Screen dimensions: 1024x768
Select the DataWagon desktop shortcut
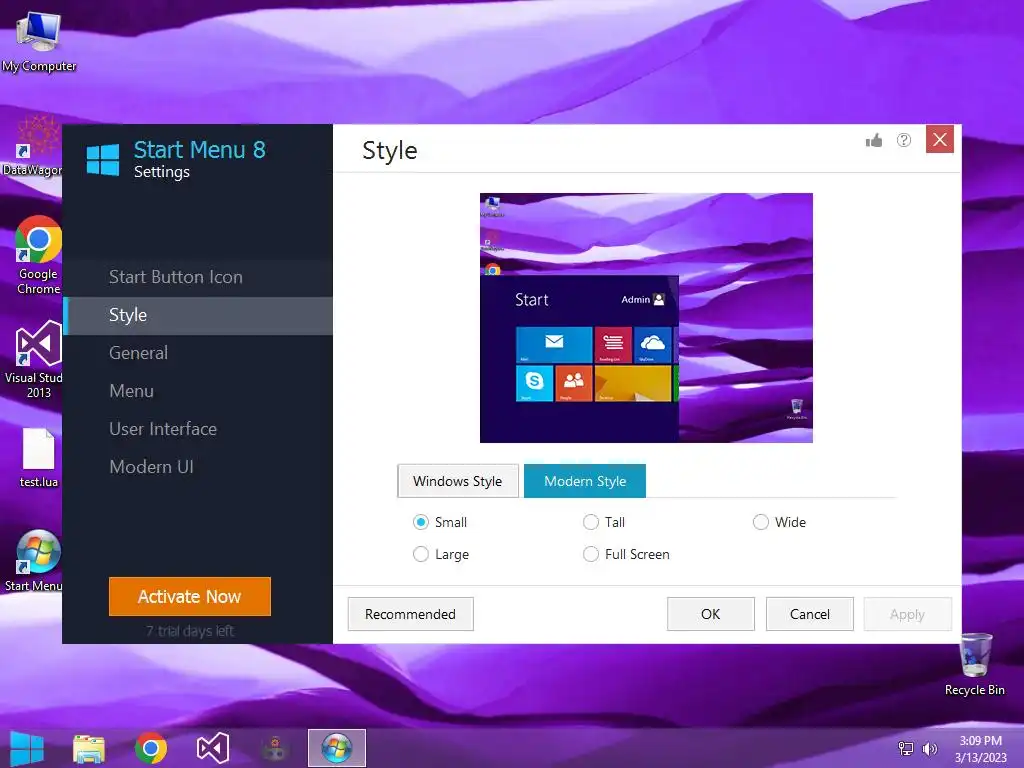coord(33,147)
